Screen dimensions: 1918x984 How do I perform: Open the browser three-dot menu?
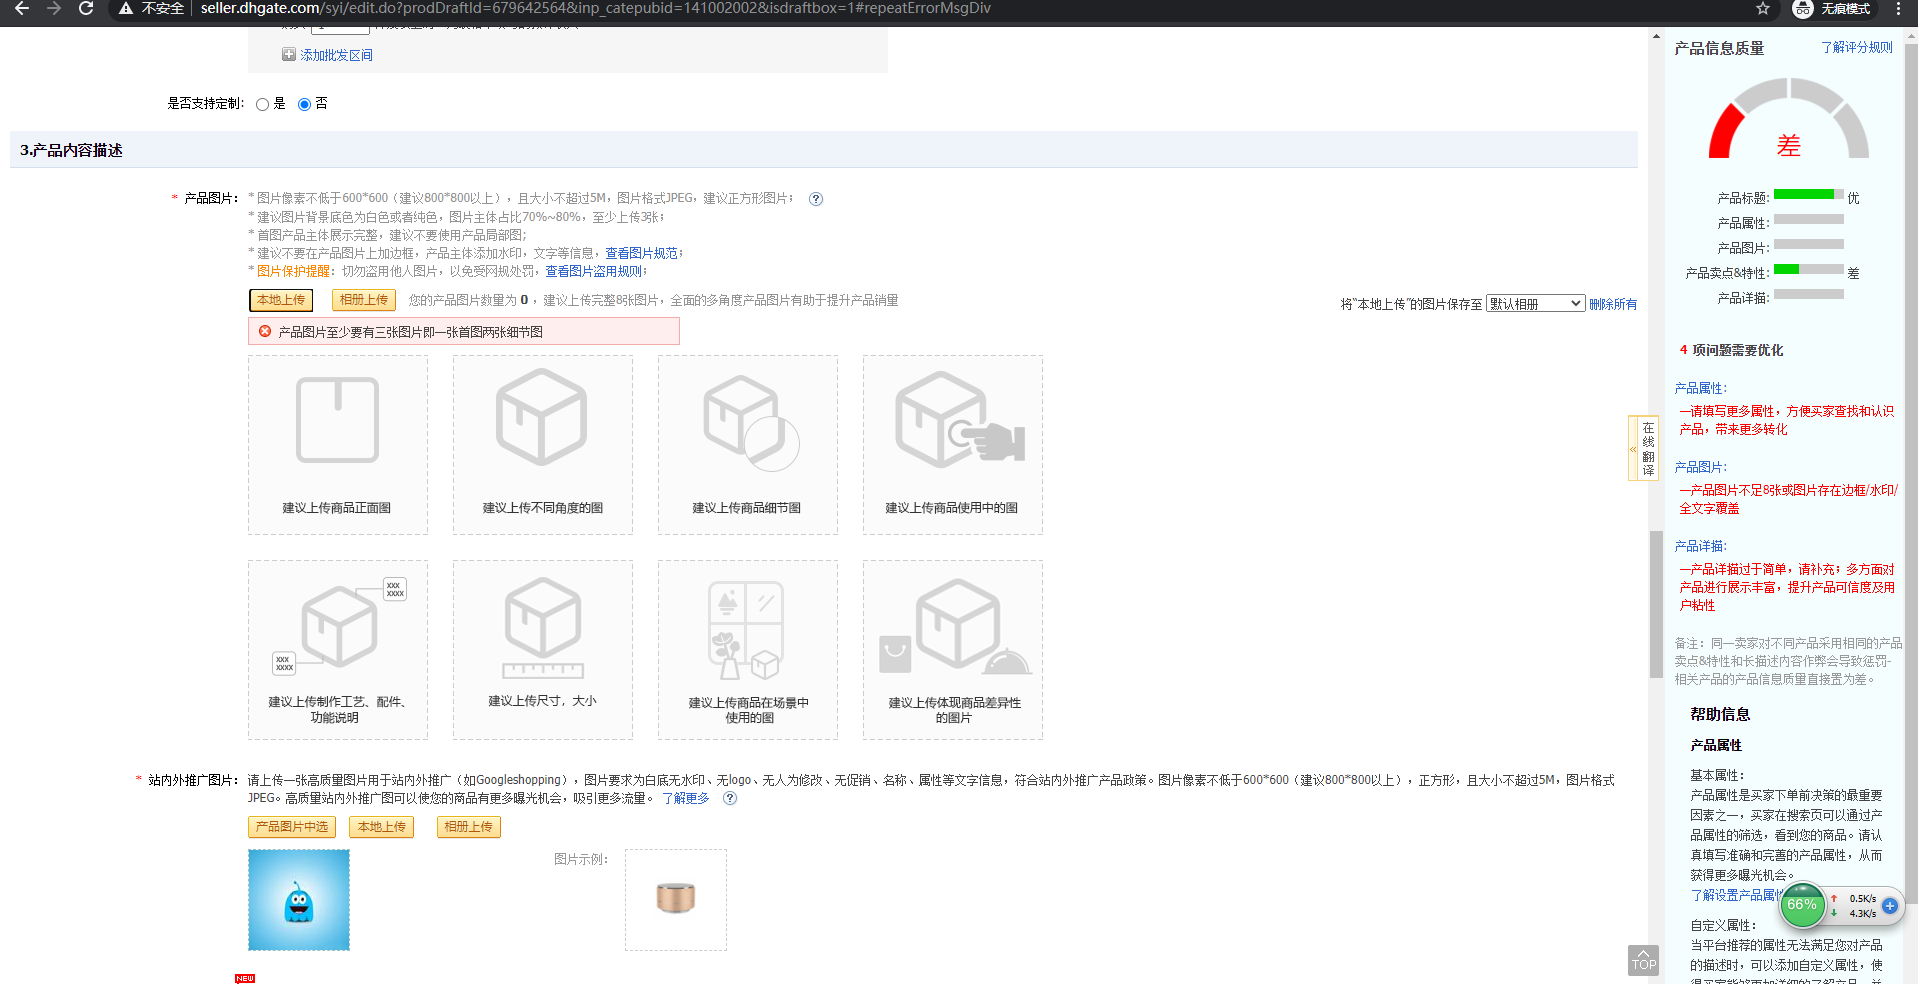point(1898,9)
